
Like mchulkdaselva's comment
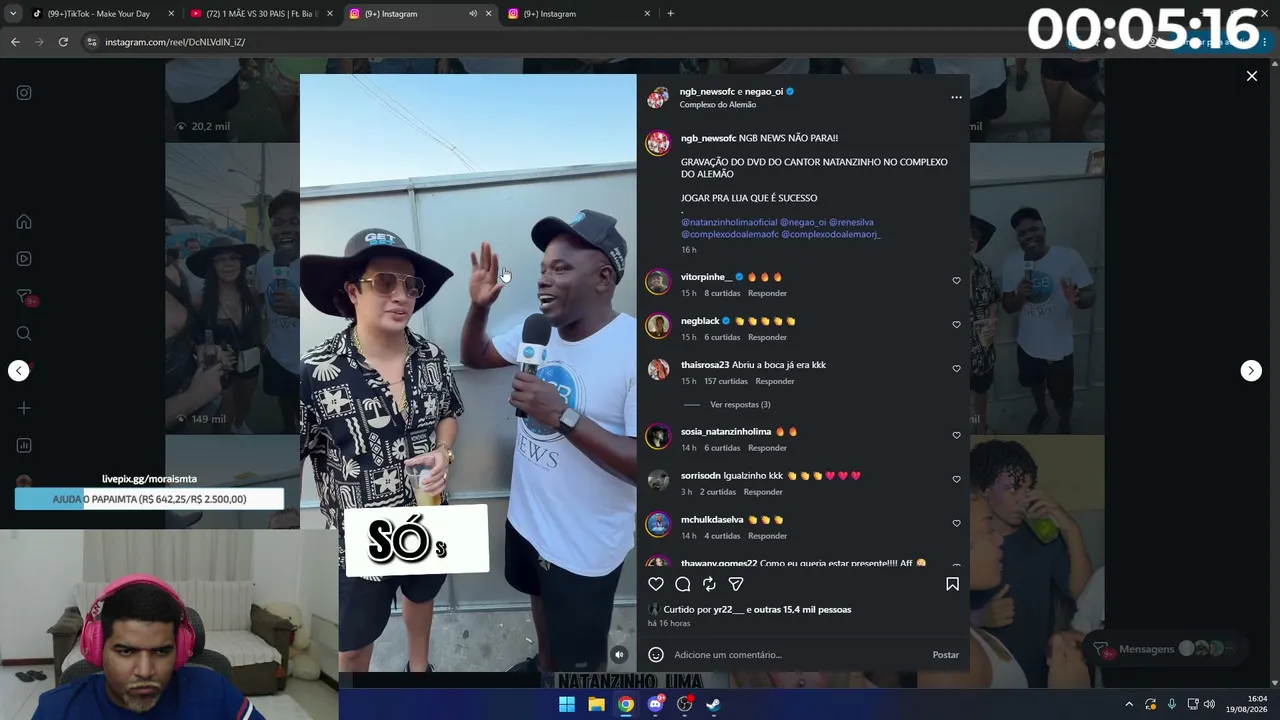click(956, 524)
